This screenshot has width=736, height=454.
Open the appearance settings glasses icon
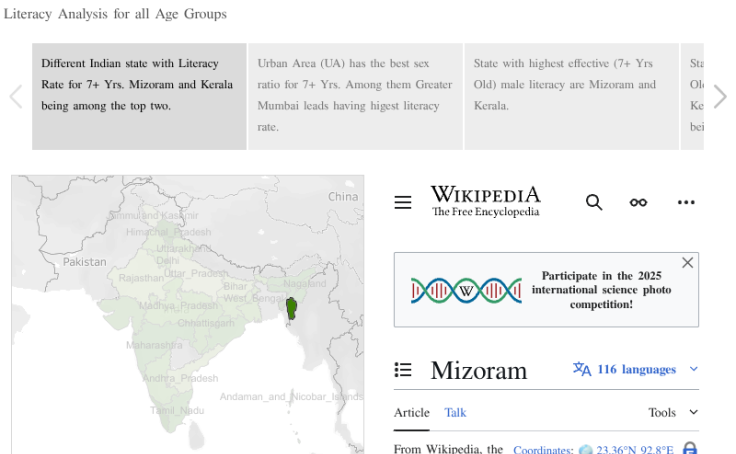pos(638,202)
